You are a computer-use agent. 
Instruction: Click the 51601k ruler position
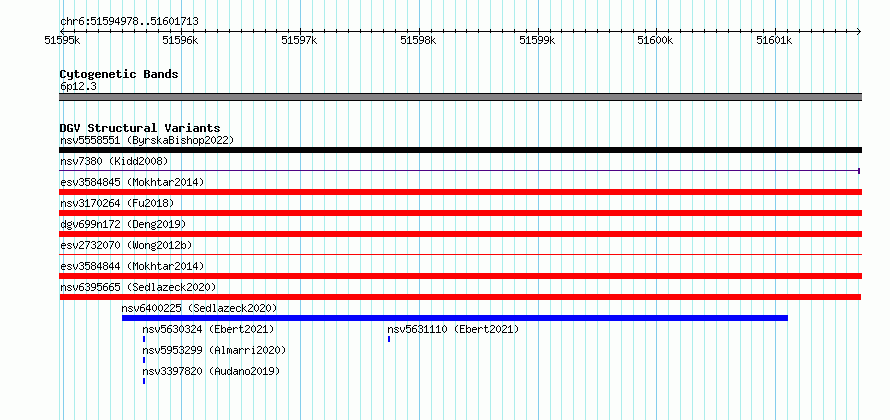pos(775,40)
